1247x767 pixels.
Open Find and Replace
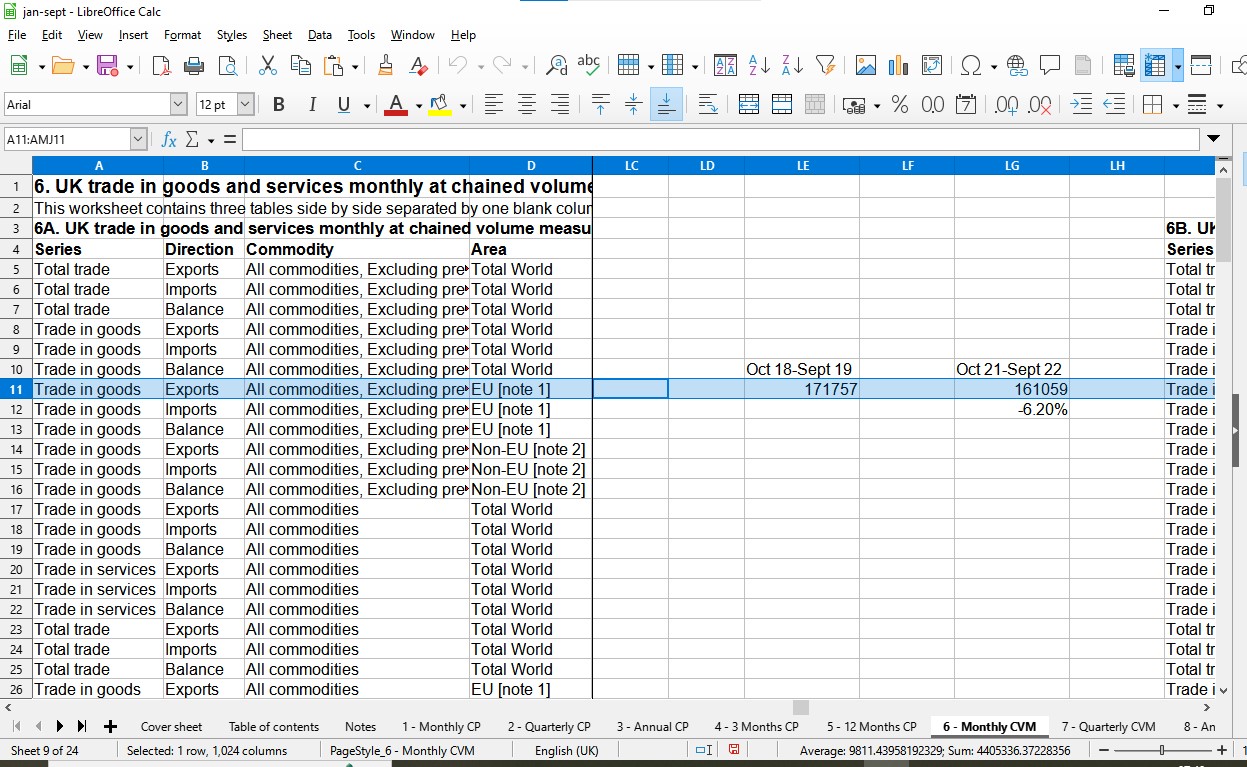coord(556,66)
